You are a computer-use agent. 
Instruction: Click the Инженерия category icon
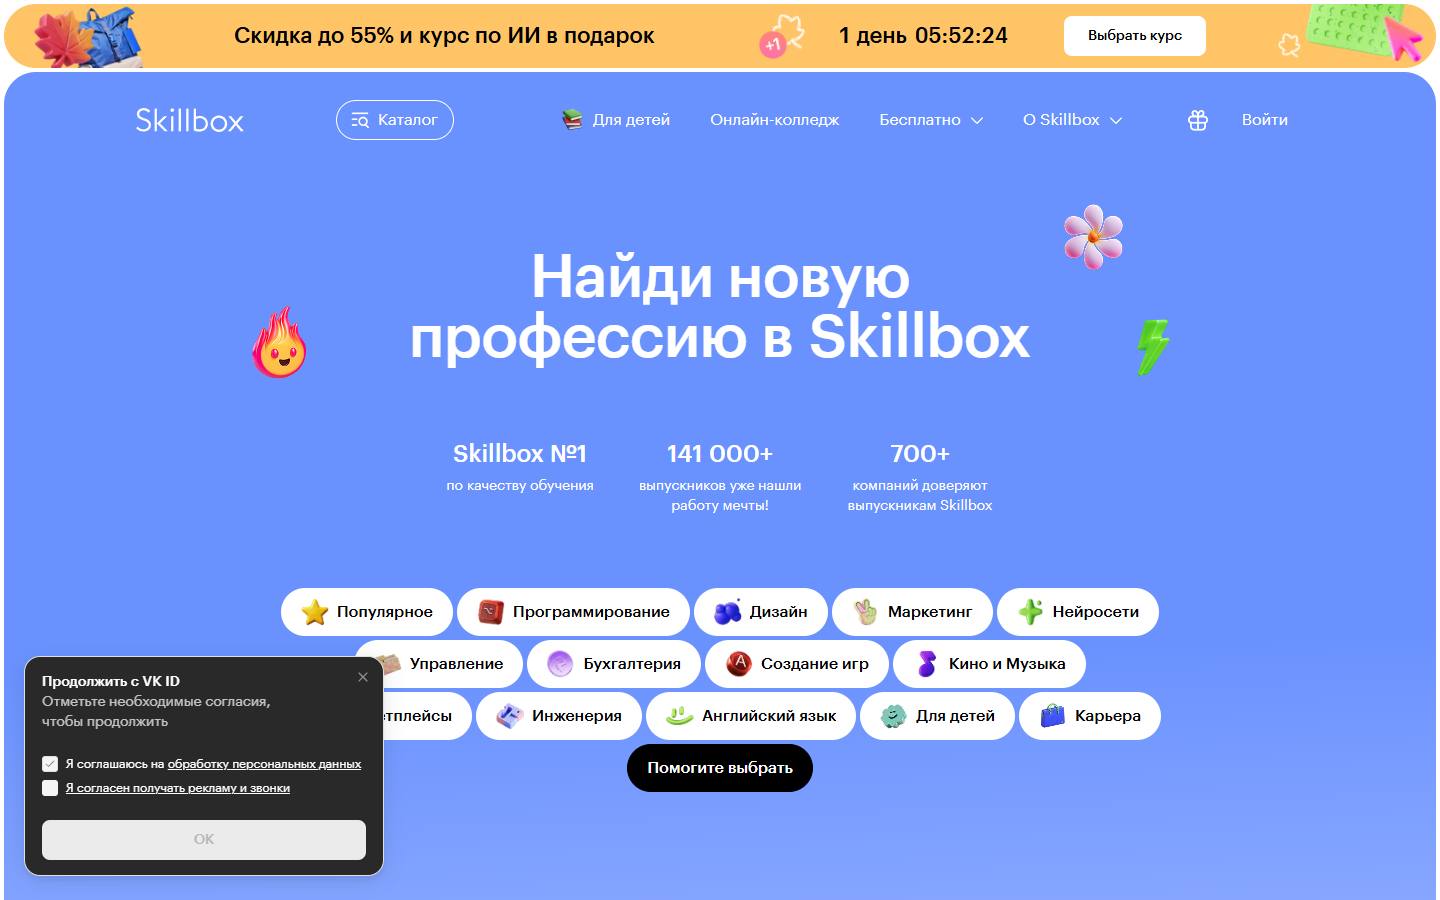click(510, 716)
